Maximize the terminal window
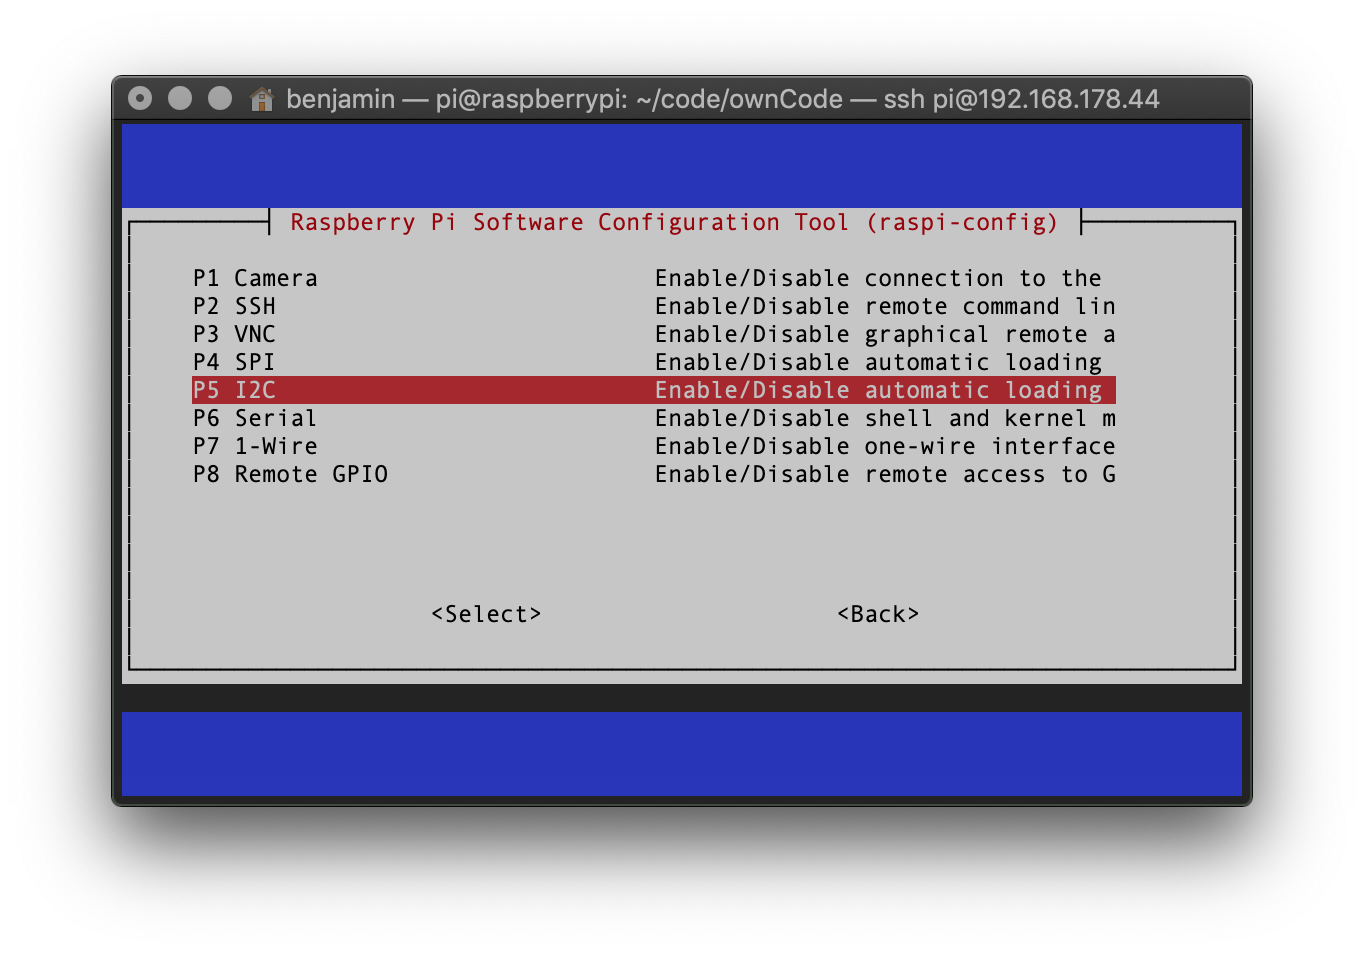 [x=220, y=98]
